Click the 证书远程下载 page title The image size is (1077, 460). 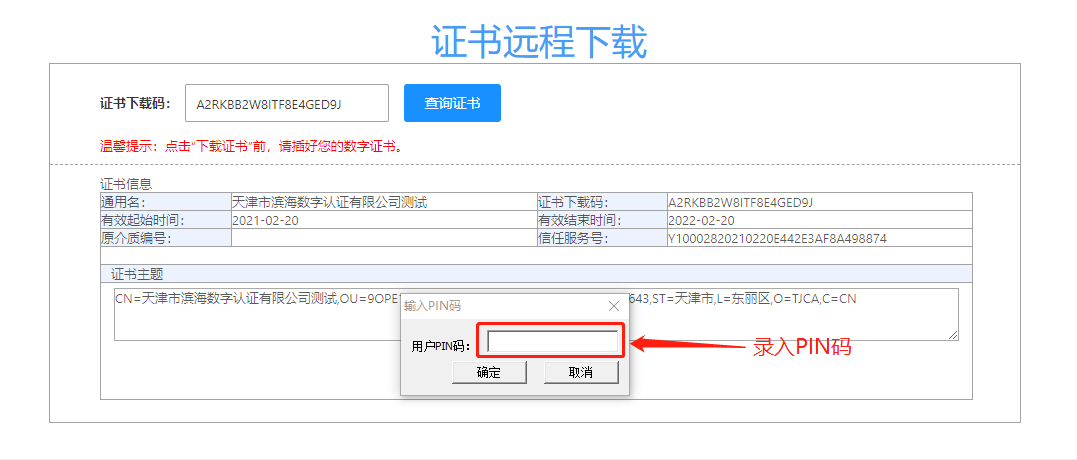click(539, 42)
